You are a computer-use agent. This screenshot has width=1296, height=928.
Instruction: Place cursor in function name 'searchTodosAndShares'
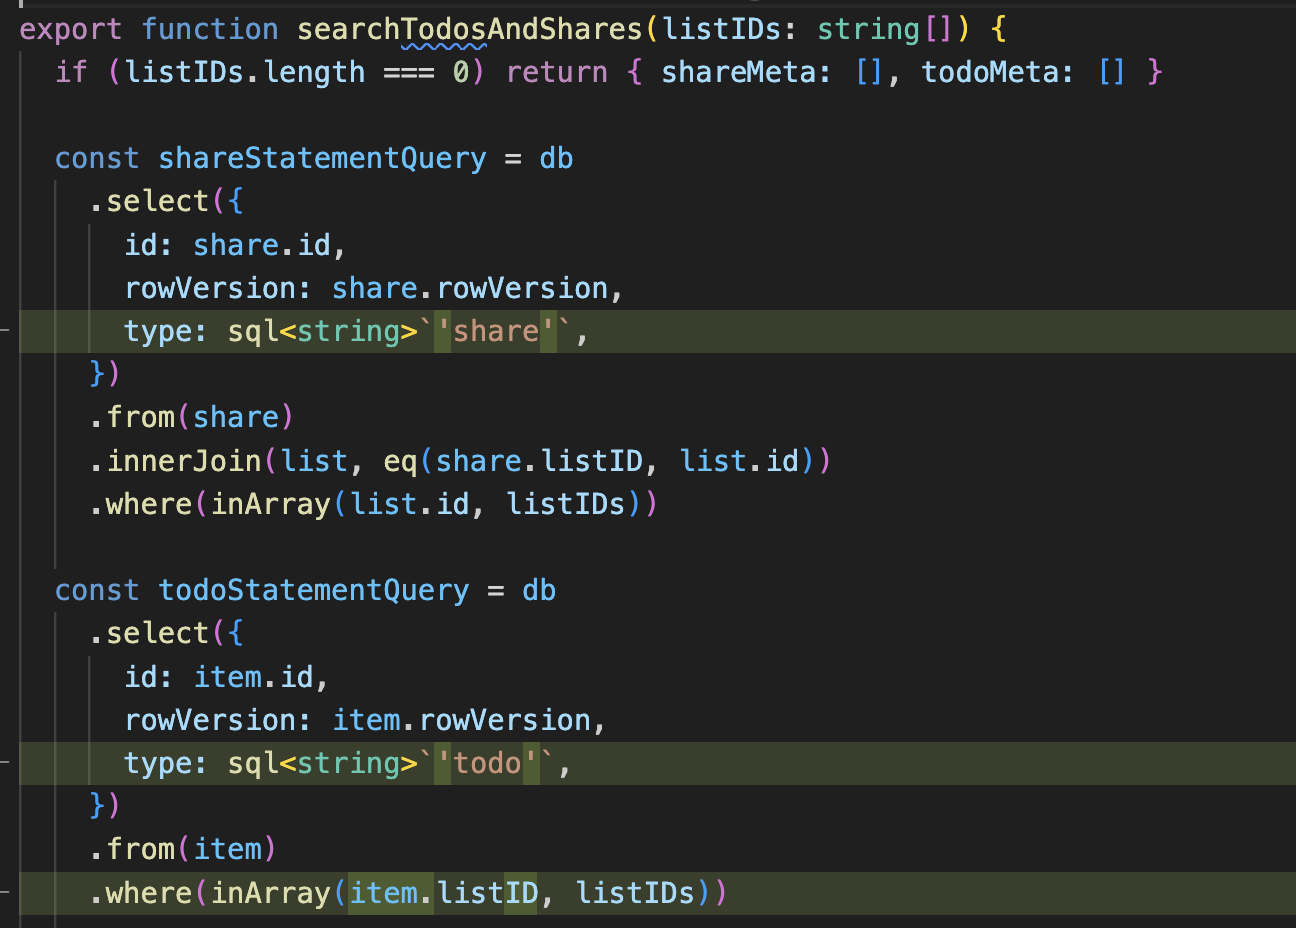point(470,29)
